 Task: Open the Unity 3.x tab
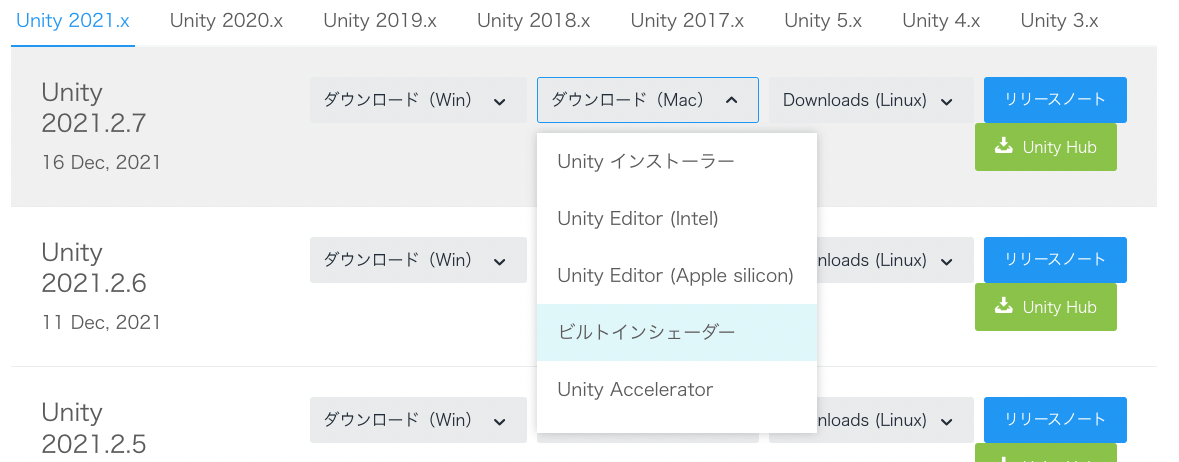tap(1059, 21)
